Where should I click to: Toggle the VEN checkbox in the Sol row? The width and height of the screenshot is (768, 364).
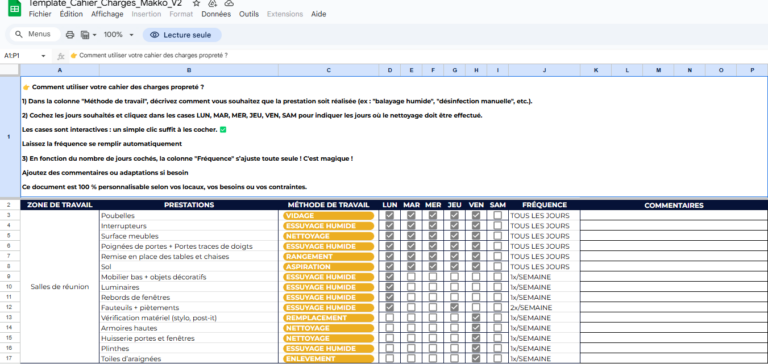coord(476,267)
